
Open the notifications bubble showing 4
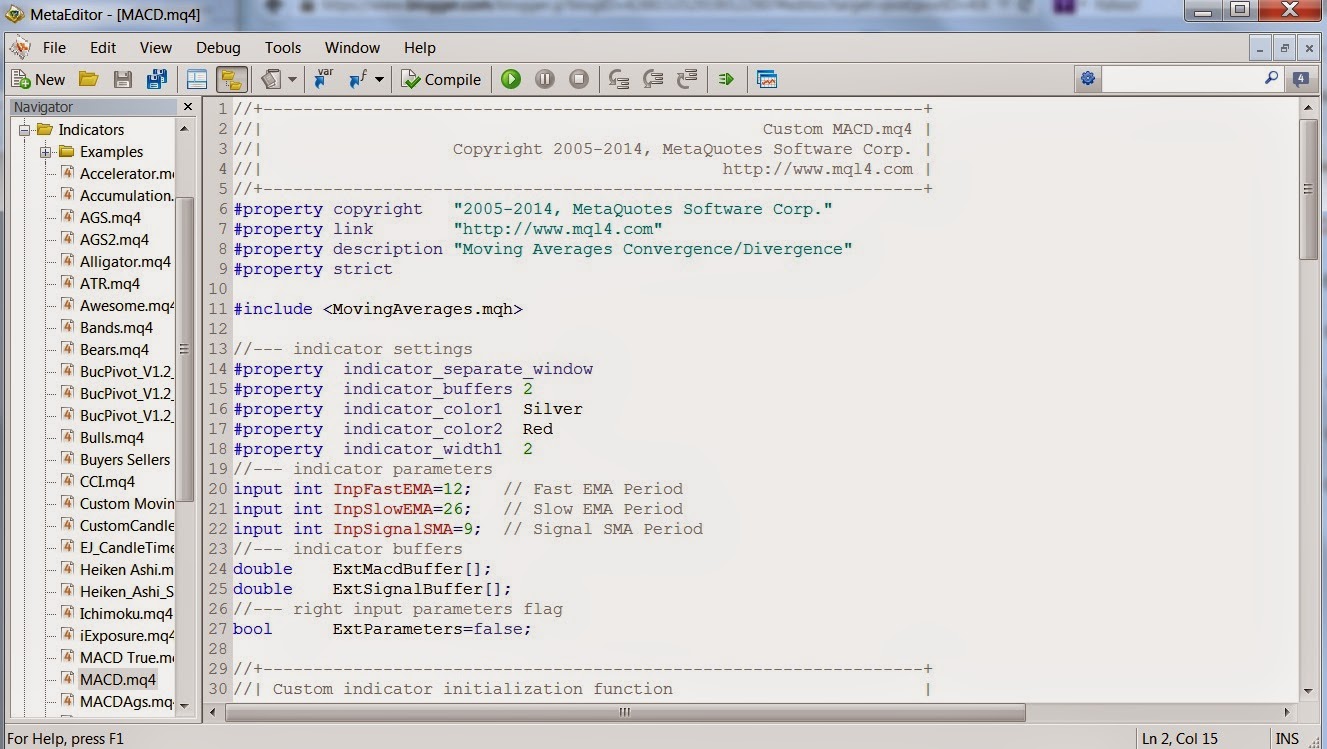(x=1301, y=79)
